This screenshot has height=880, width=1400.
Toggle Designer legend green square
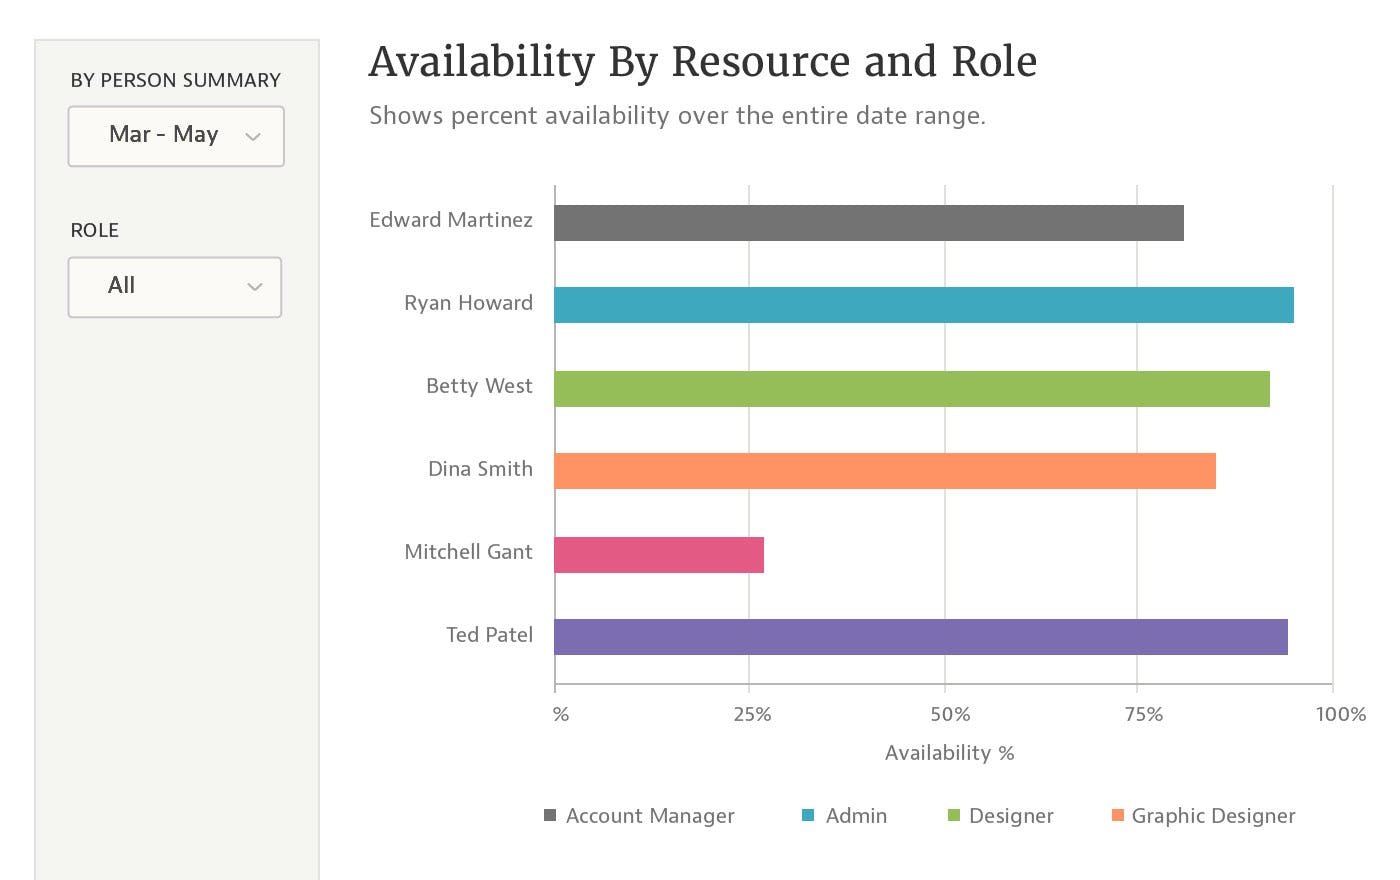954,815
